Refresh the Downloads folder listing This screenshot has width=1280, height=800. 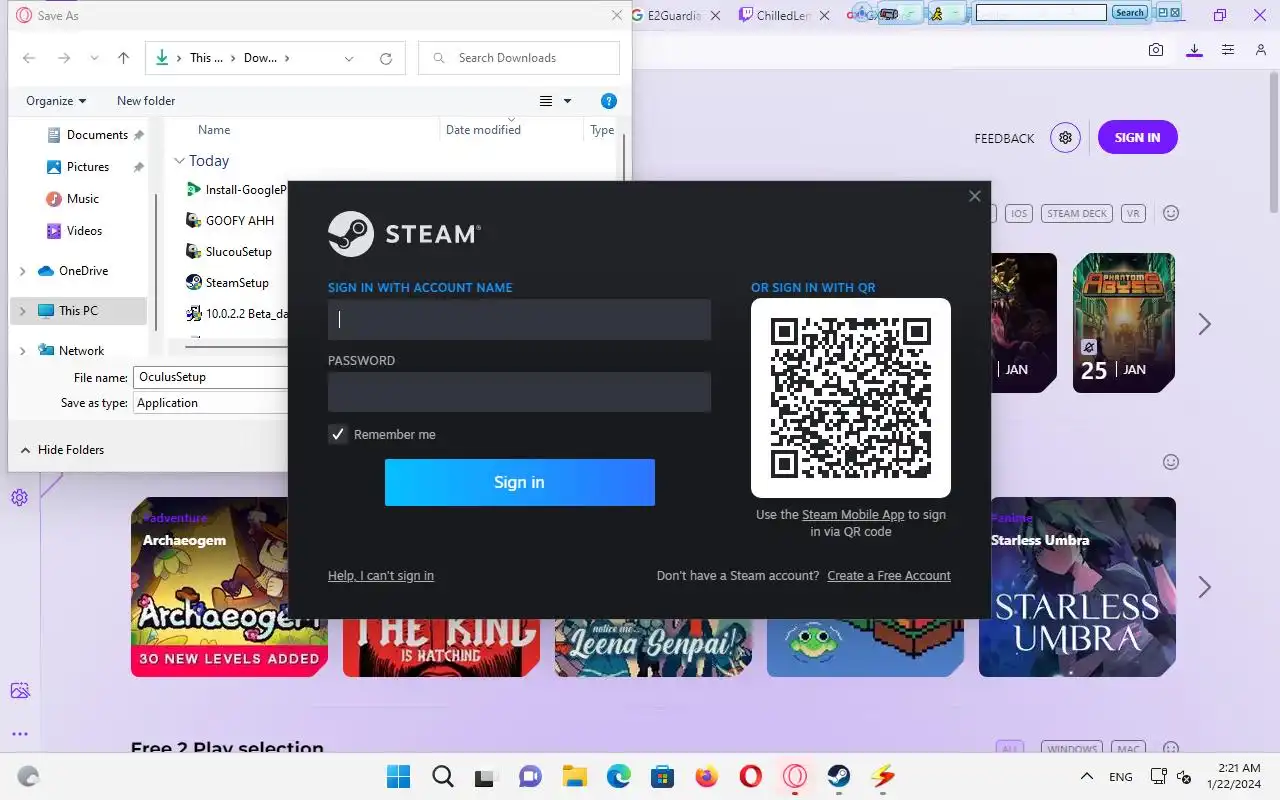click(x=385, y=58)
